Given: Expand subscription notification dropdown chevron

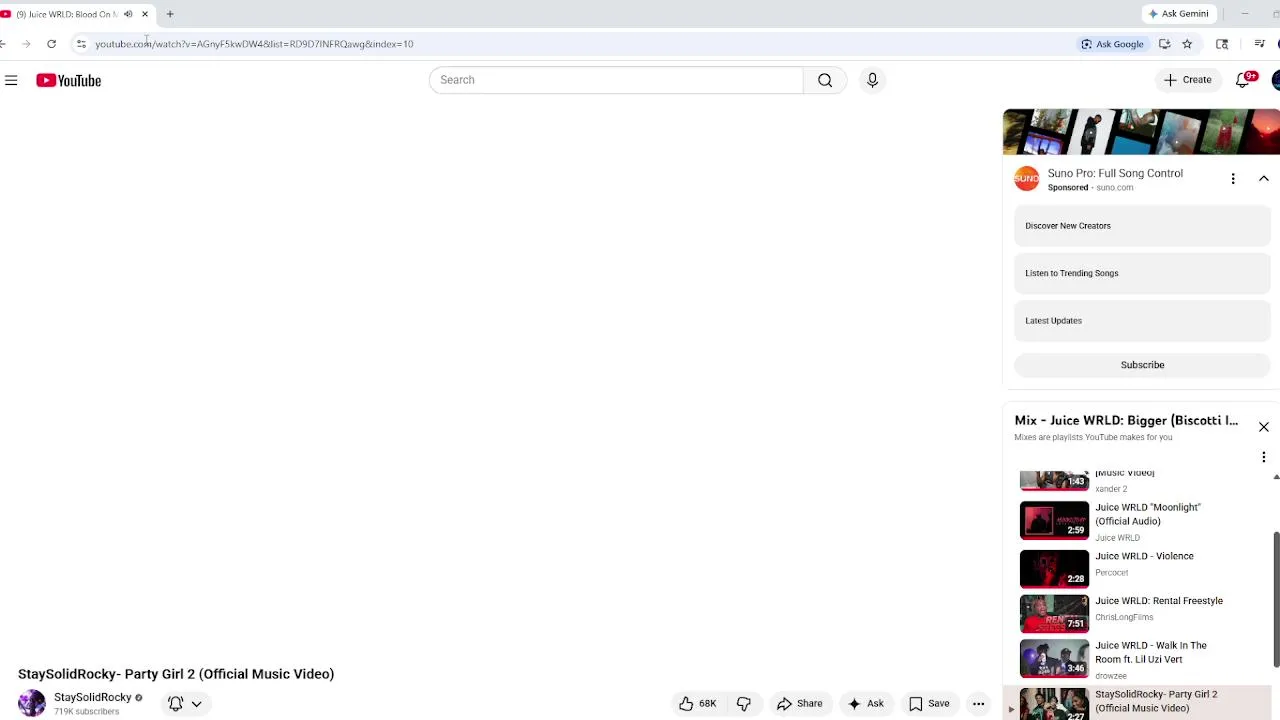Looking at the screenshot, I should tap(197, 704).
